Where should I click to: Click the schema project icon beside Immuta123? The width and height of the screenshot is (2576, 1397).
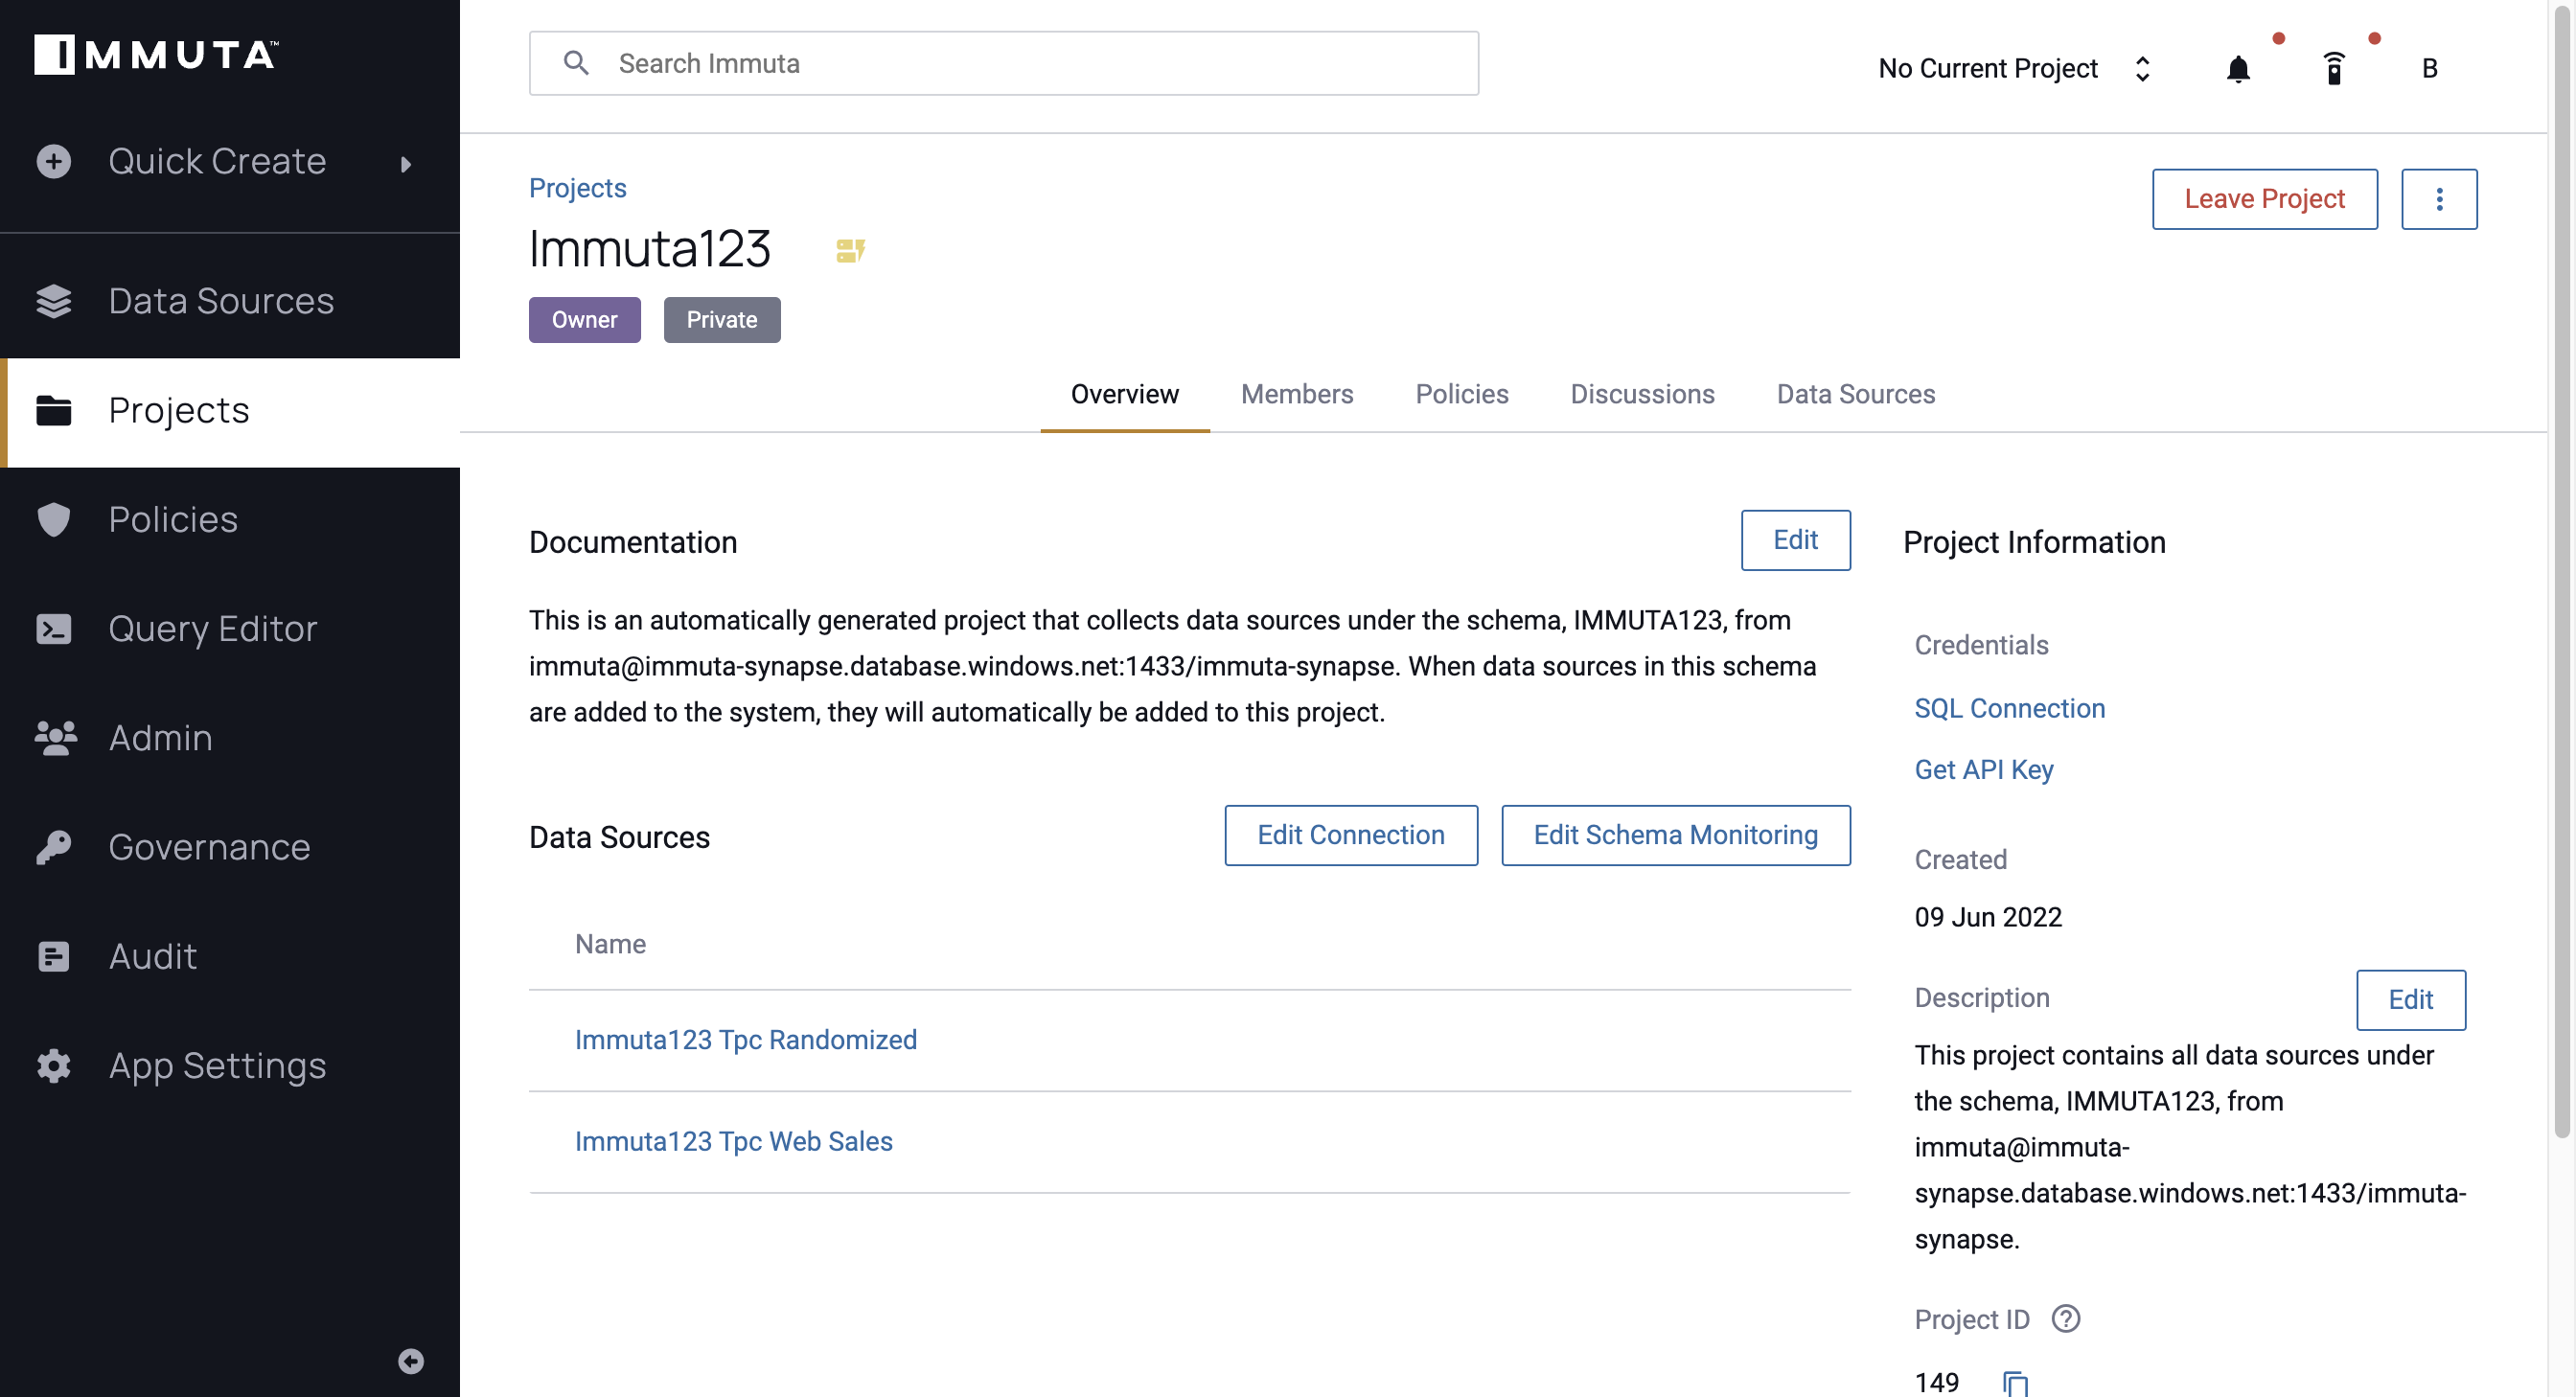(850, 250)
